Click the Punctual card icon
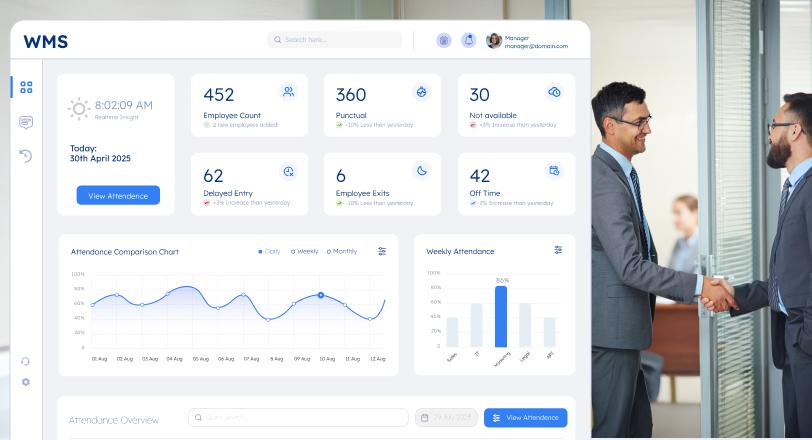The width and height of the screenshot is (812, 440). (x=422, y=92)
